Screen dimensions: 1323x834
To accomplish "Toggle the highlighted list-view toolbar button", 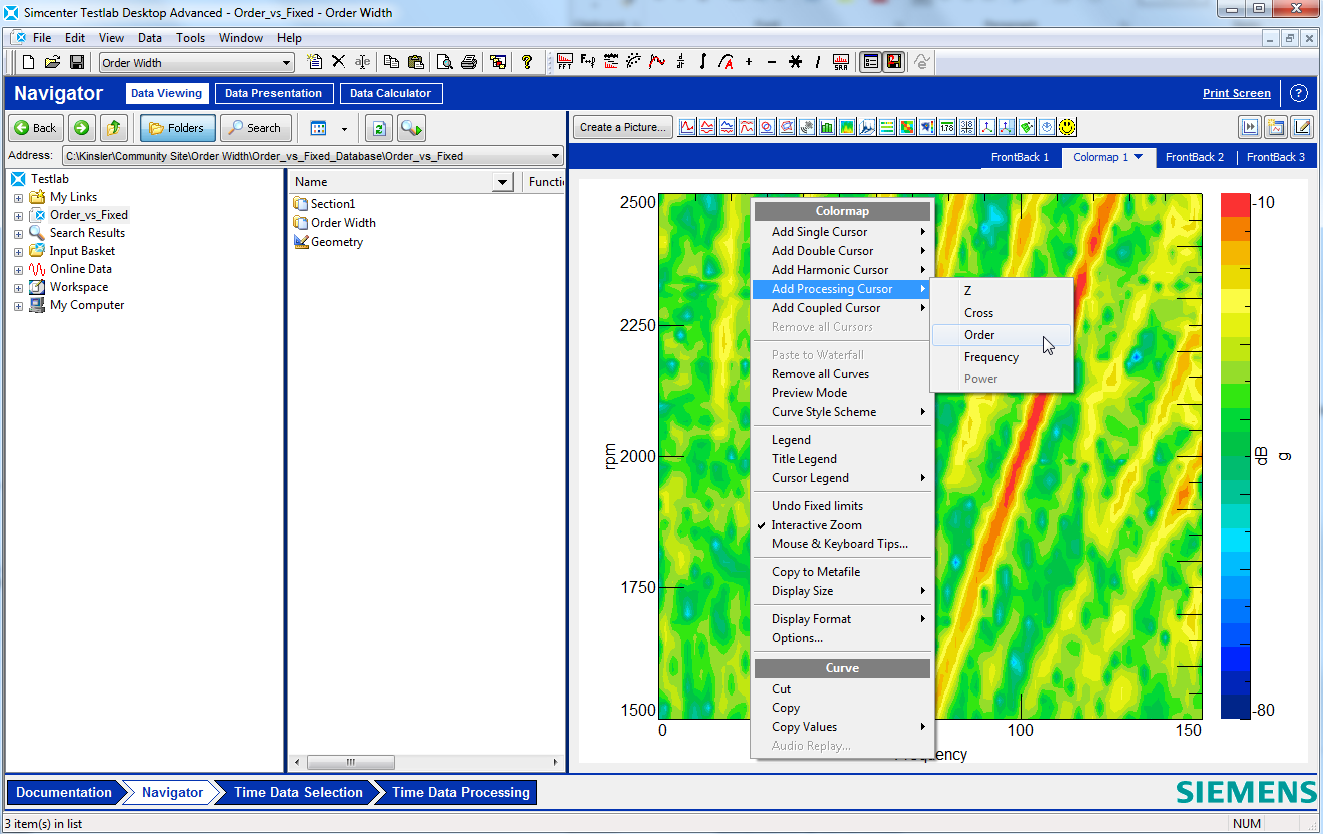I will pyautogui.click(x=871, y=62).
